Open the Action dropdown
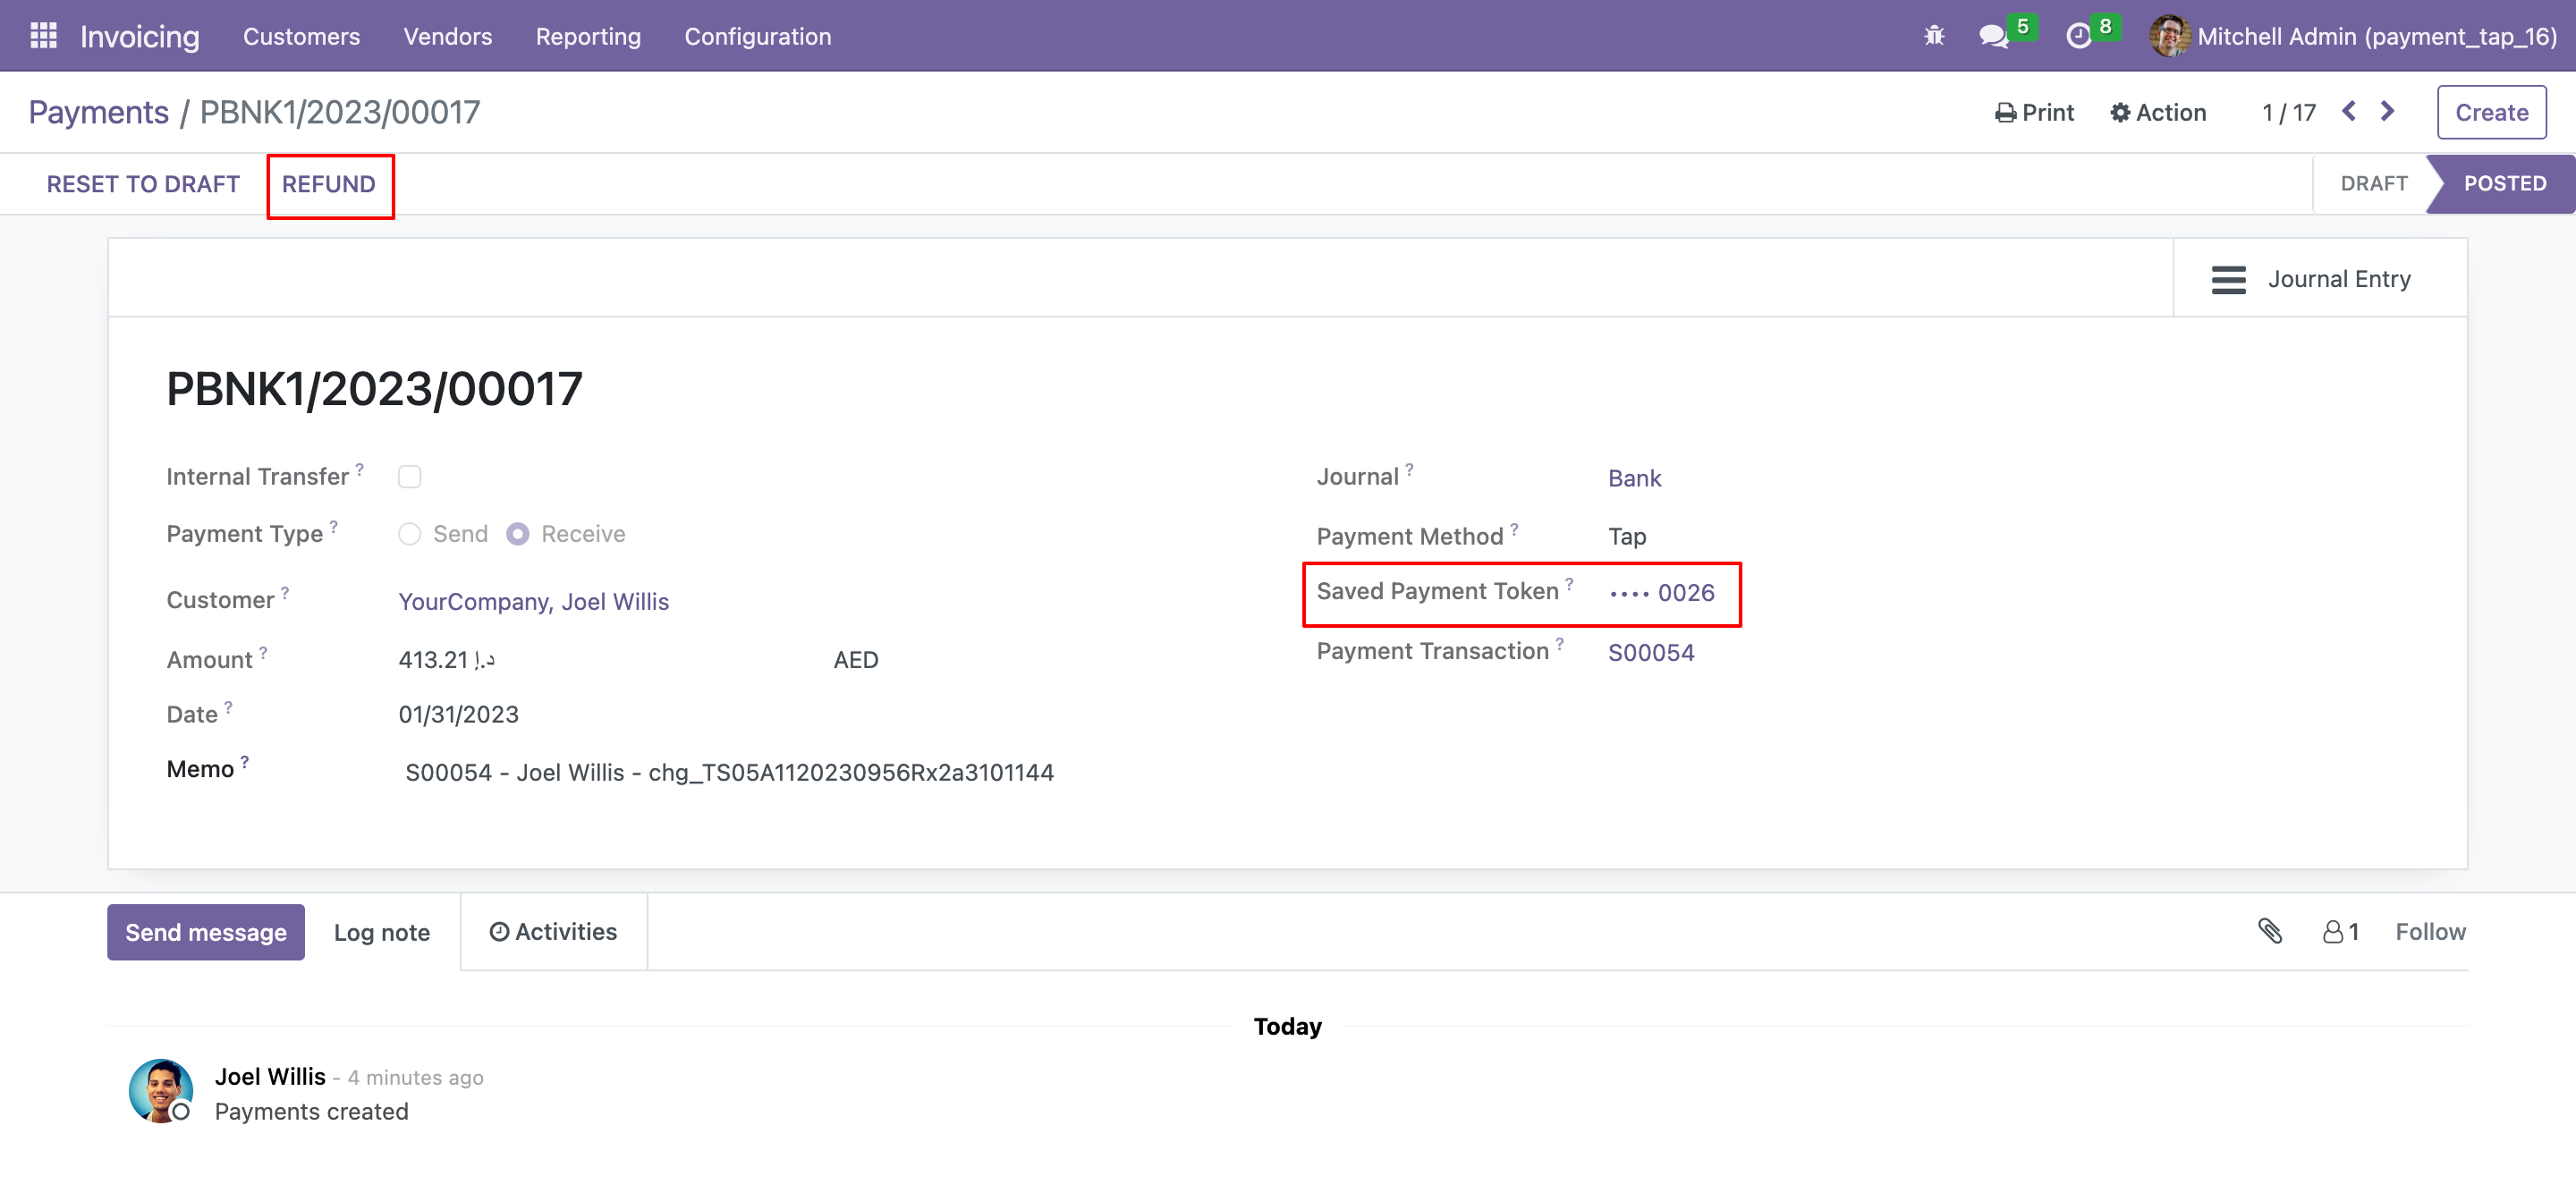The width and height of the screenshot is (2576, 1193). click(2158, 112)
